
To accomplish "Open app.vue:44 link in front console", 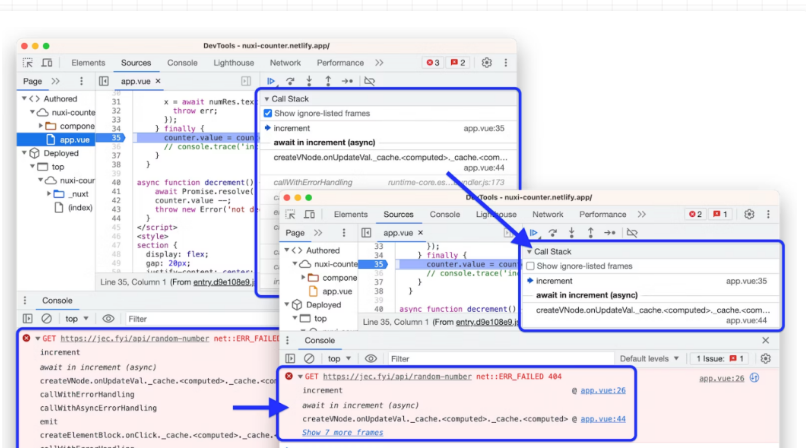I will 603,419.
